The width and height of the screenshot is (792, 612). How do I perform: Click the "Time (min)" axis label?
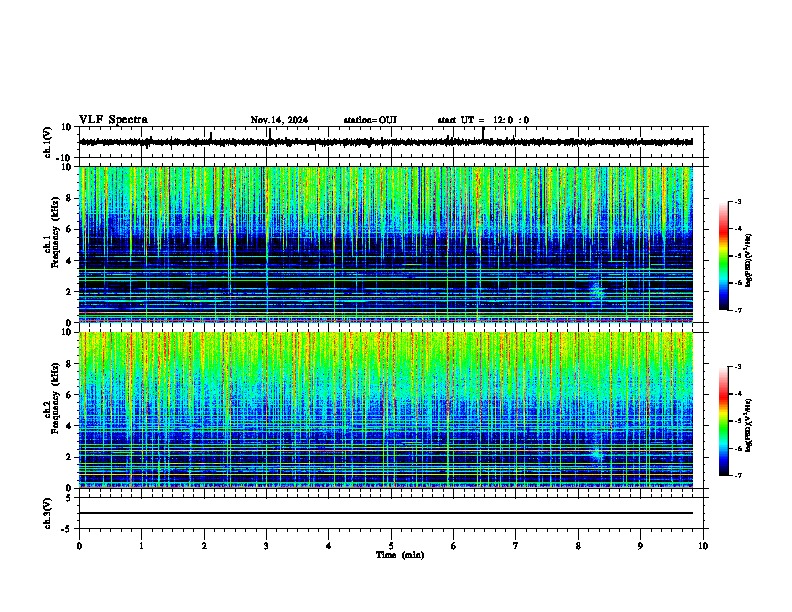[x=400, y=555]
